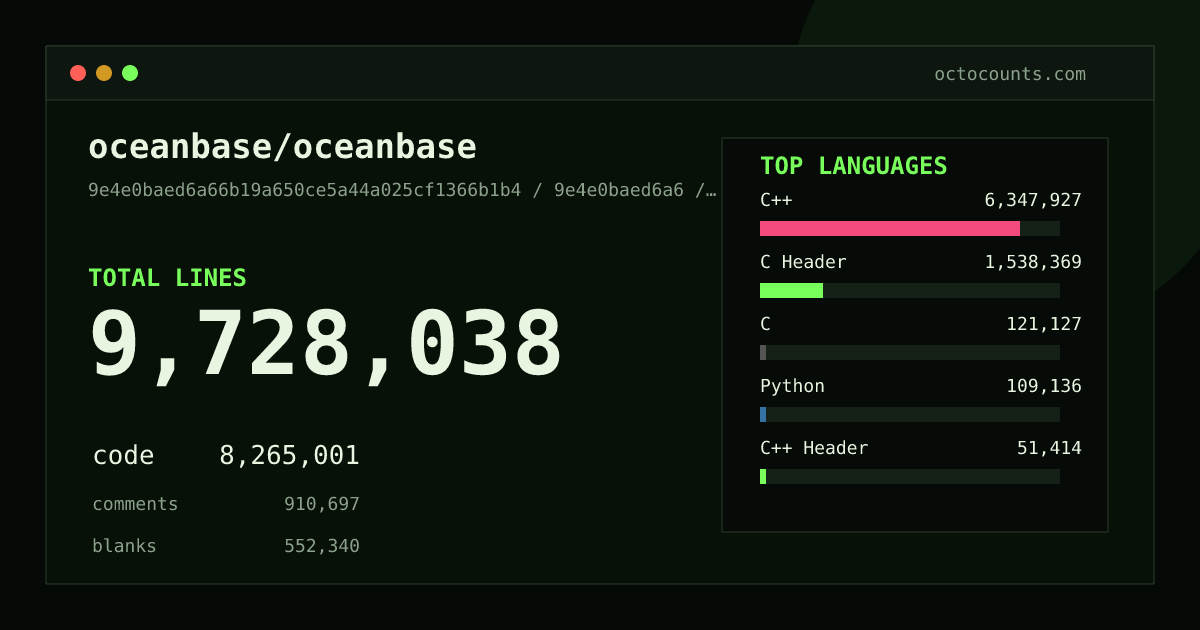Click the C count 121,127
Viewport: 1200px width, 630px height.
(1044, 324)
